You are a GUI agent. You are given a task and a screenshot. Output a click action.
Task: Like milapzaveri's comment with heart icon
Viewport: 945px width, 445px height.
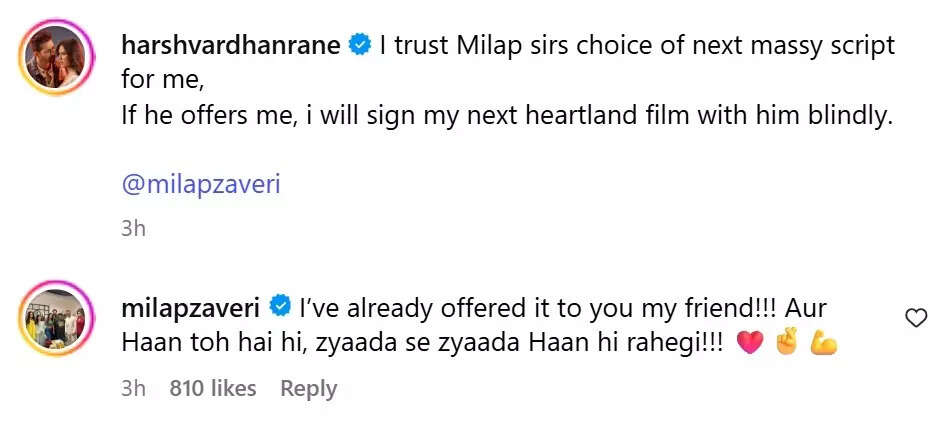[x=914, y=318]
